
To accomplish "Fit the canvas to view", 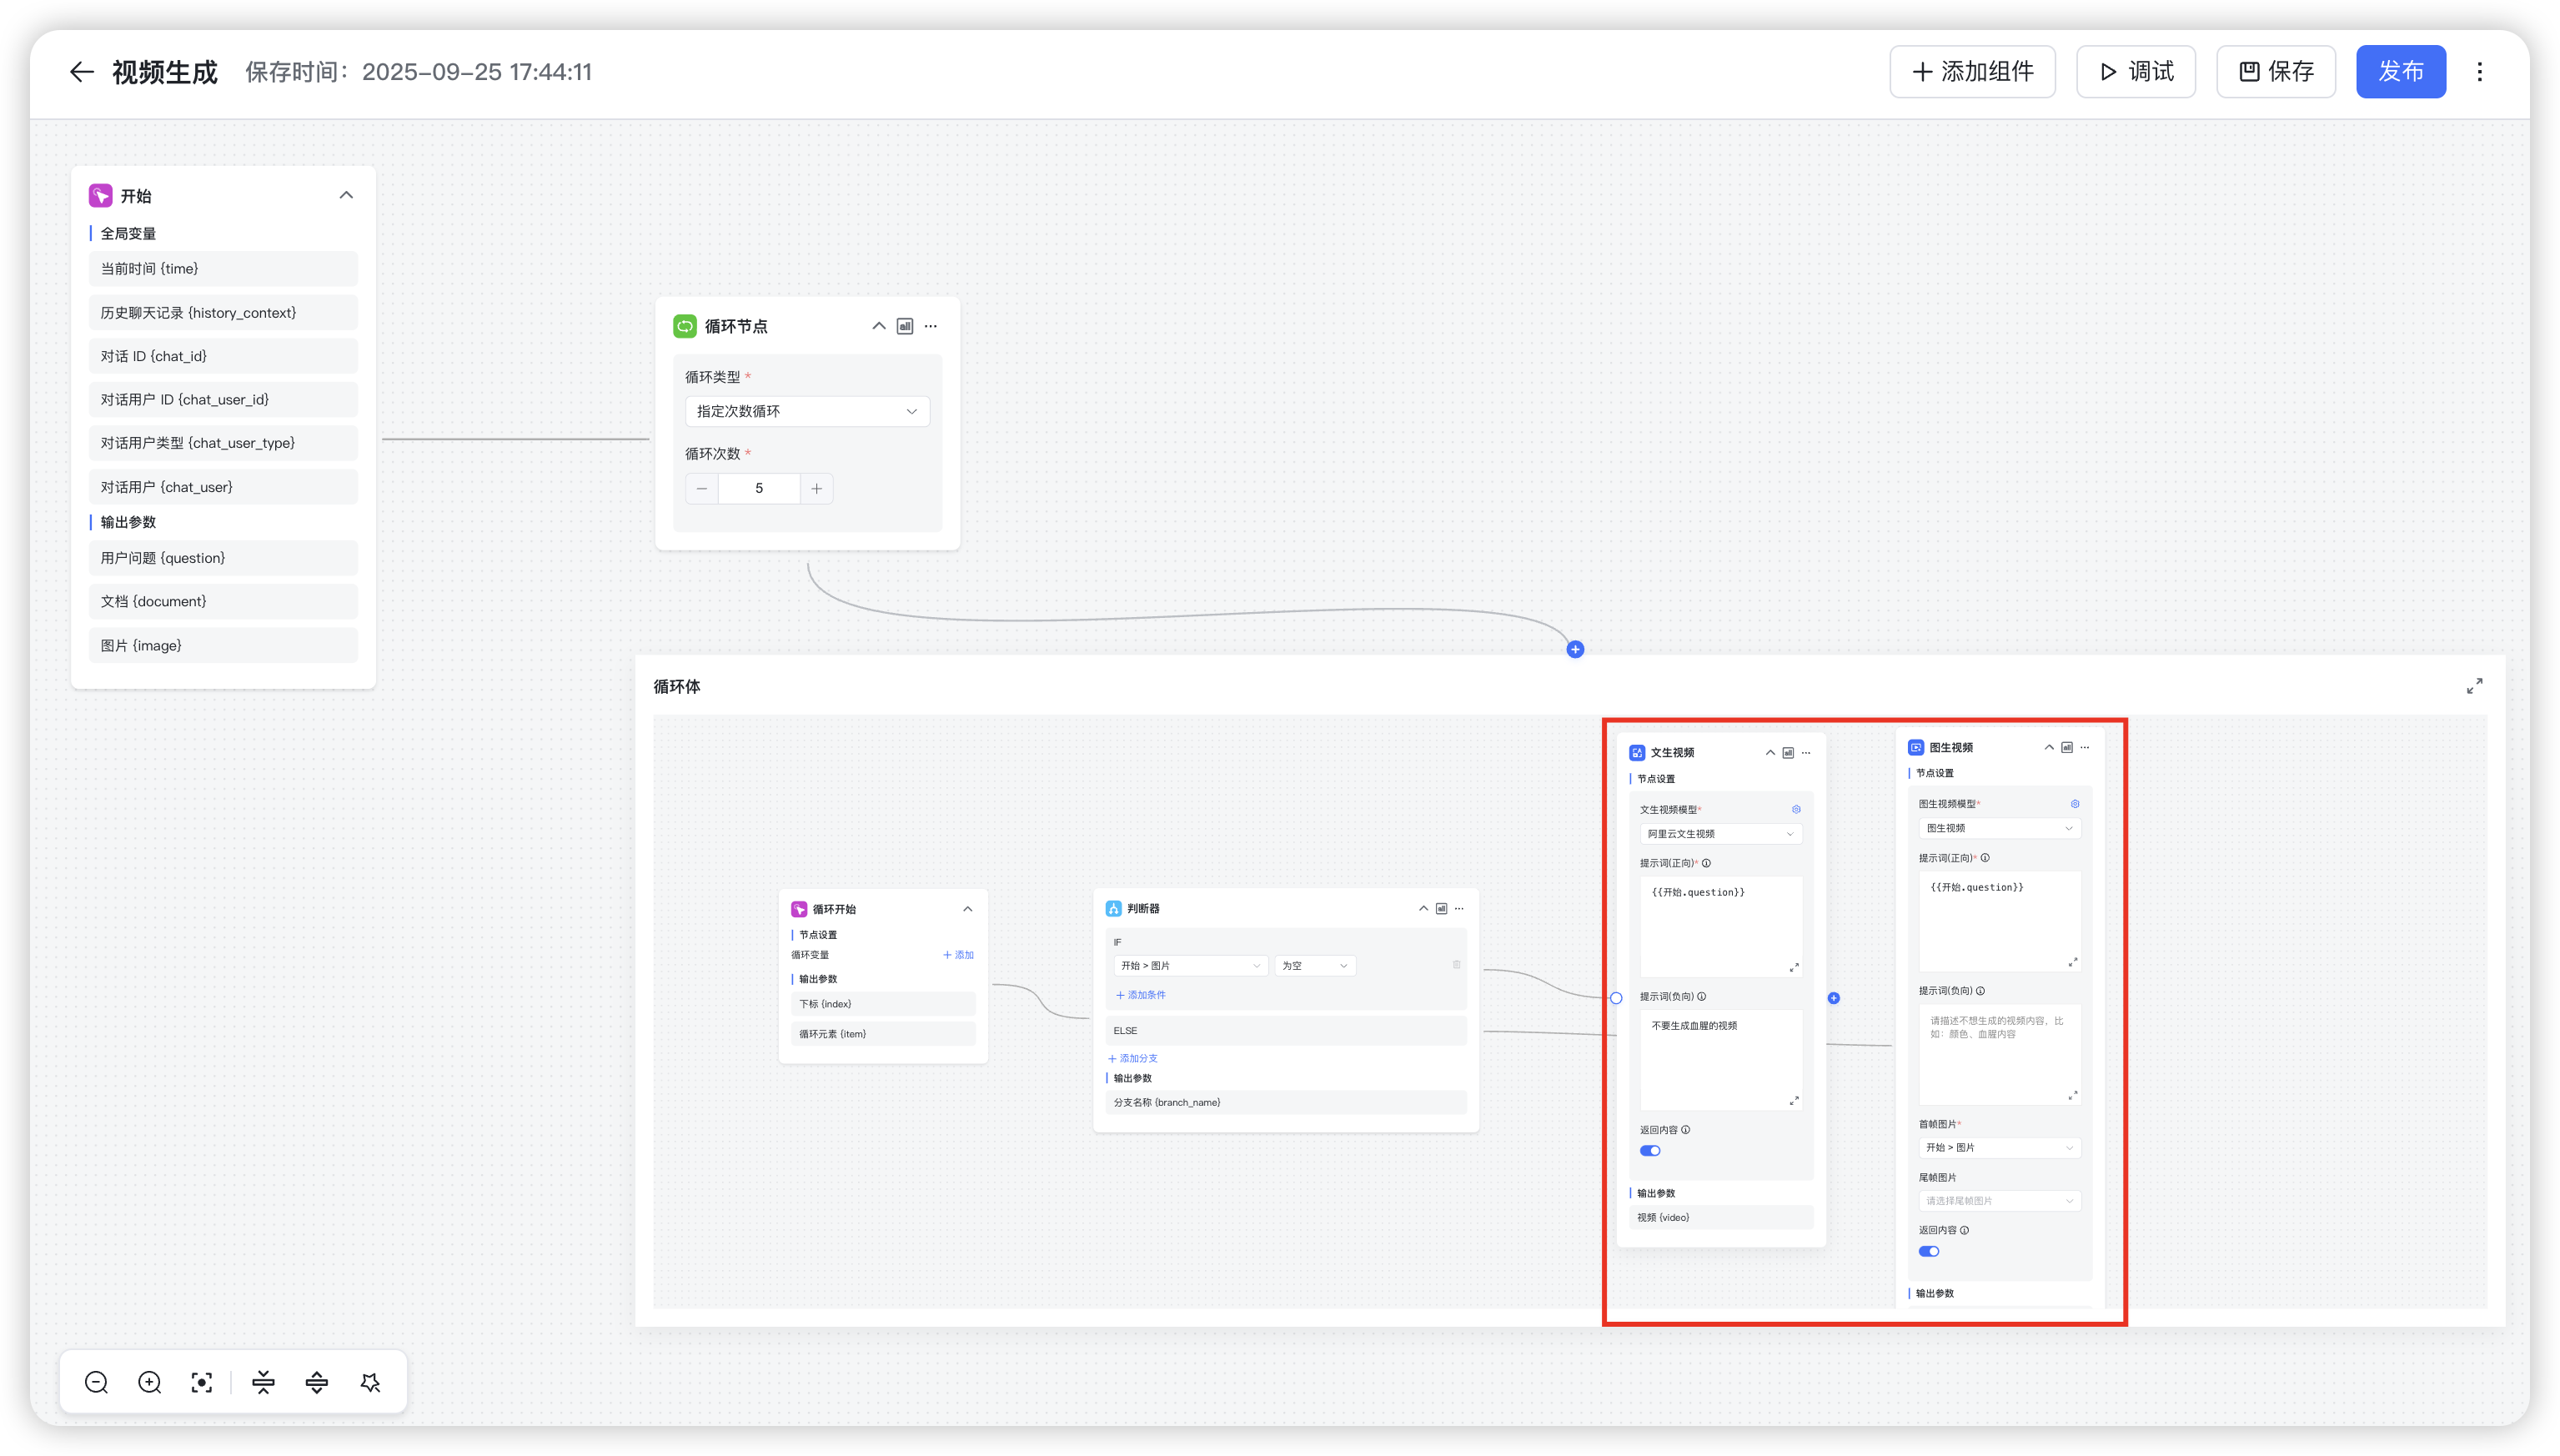I will pyautogui.click(x=202, y=1382).
